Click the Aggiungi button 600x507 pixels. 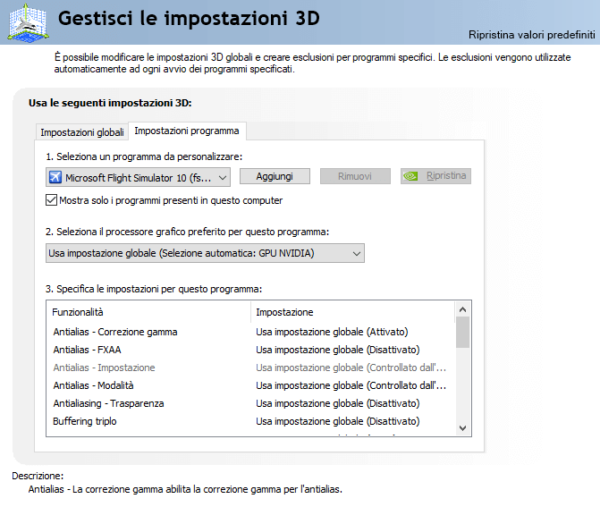[x=275, y=176]
